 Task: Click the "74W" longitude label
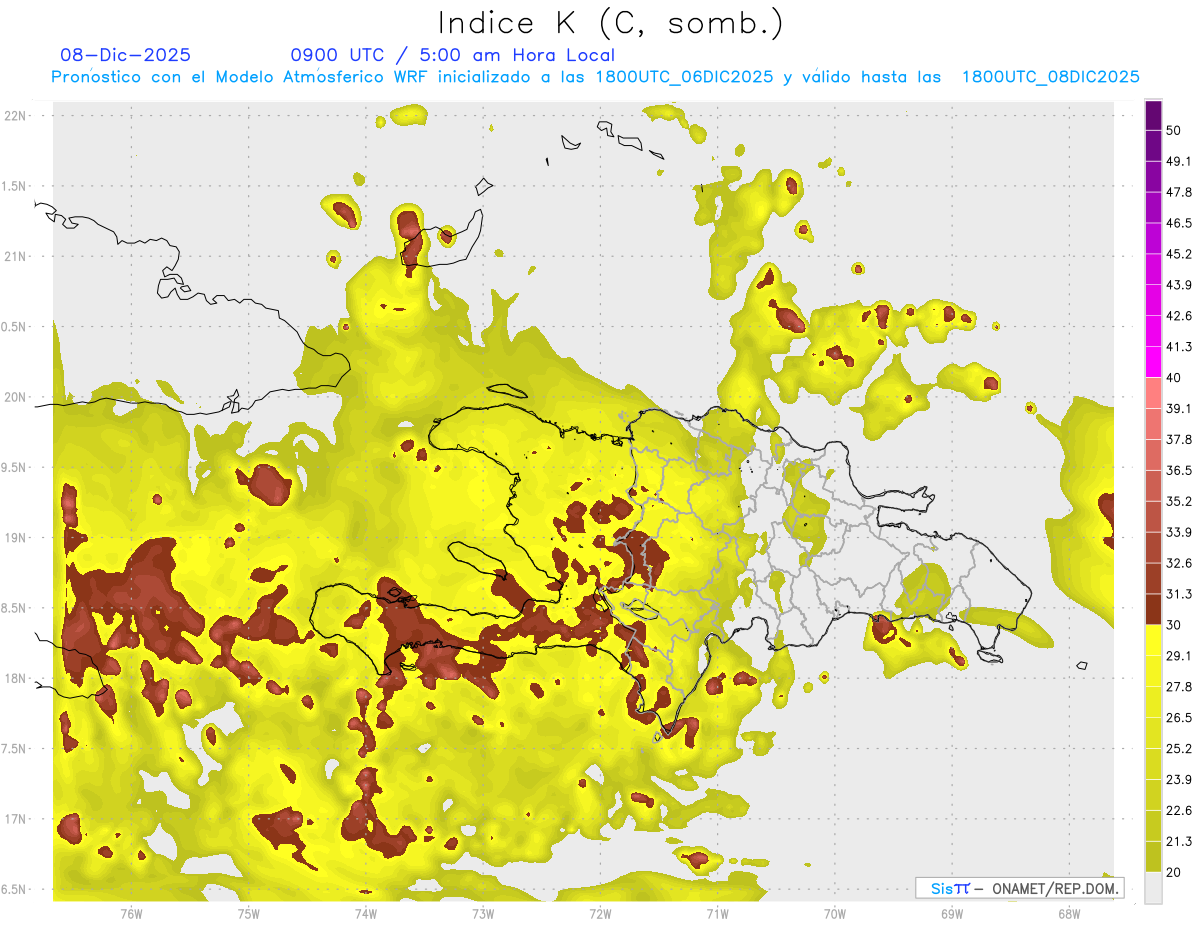click(366, 913)
